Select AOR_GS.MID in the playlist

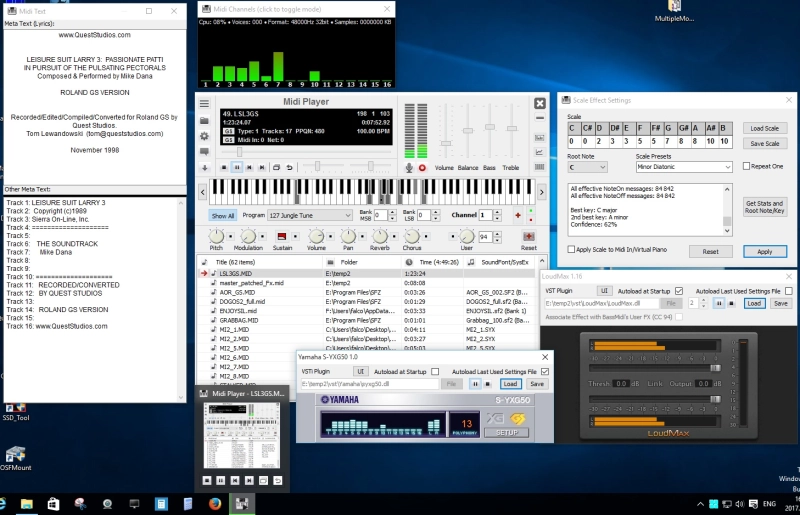coord(367,292)
